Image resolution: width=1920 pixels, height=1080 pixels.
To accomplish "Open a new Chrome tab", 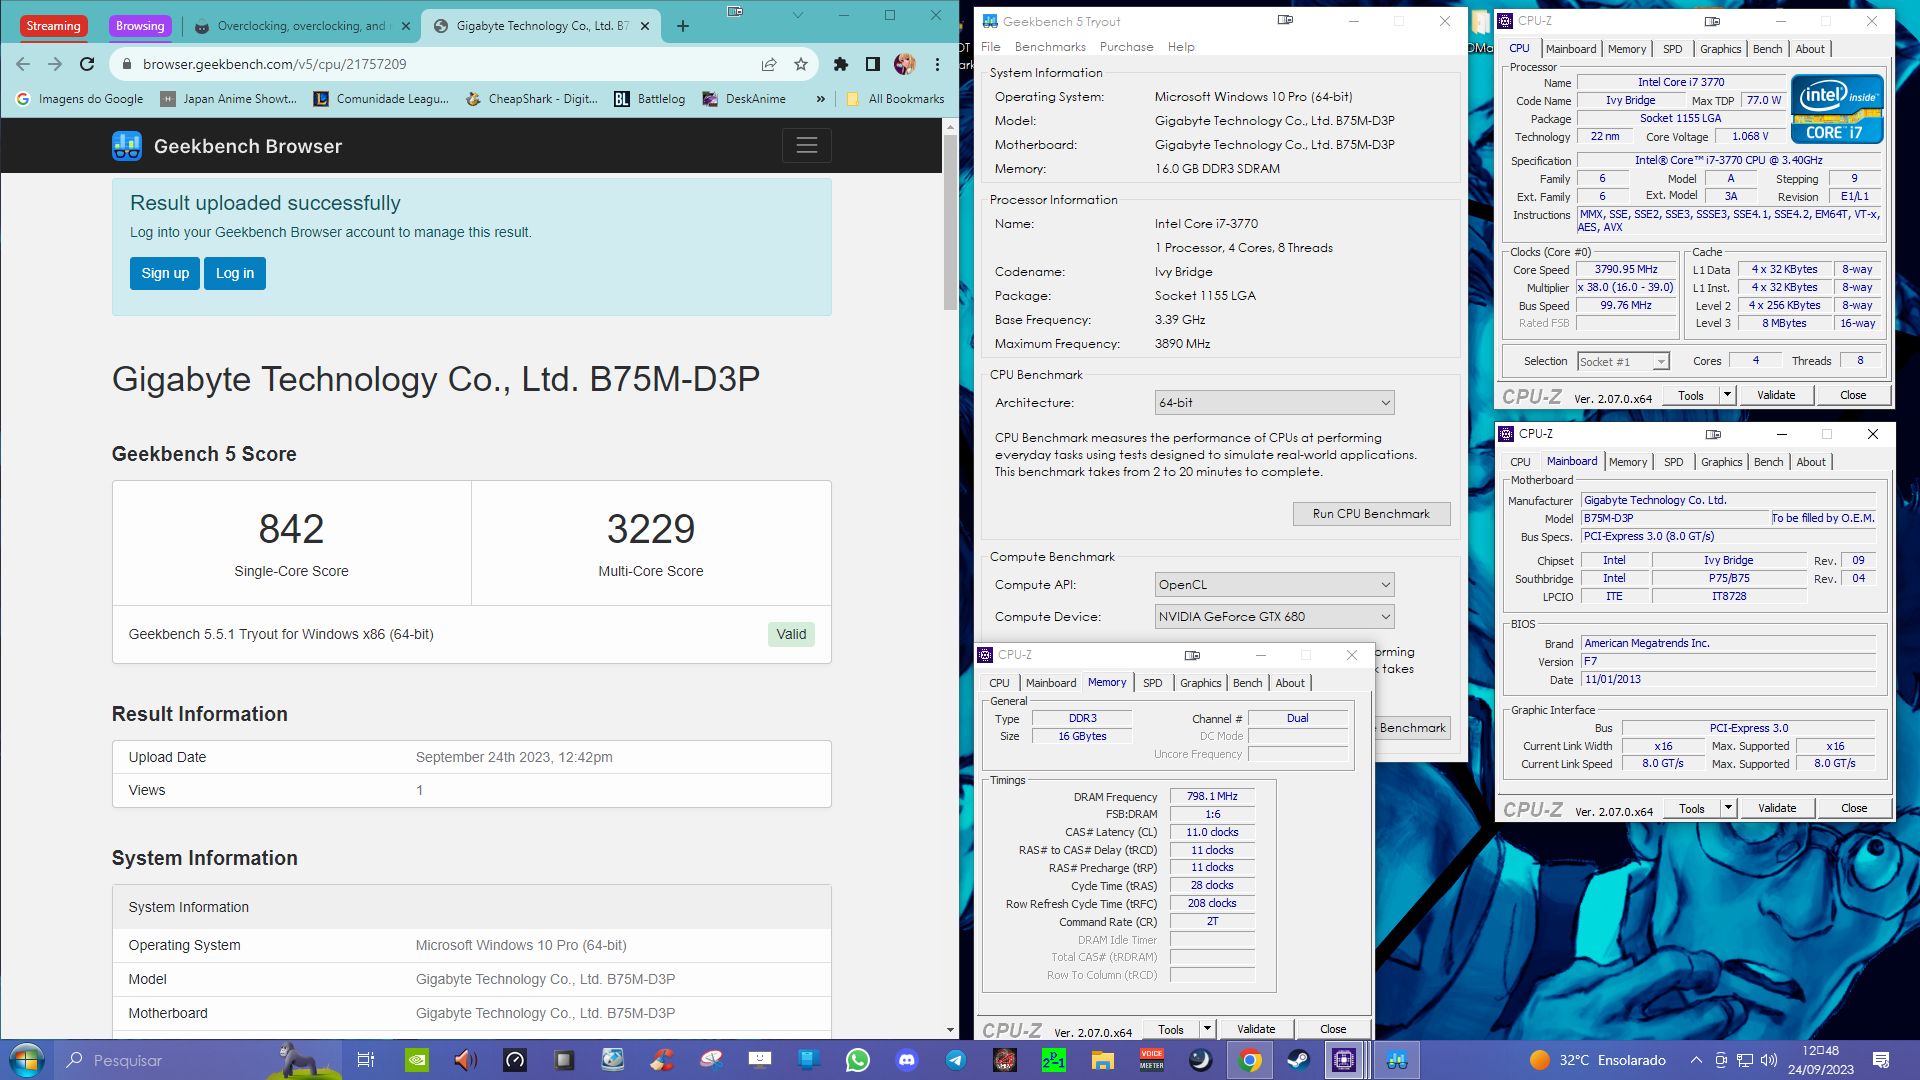I will click(x=683, y=26).
